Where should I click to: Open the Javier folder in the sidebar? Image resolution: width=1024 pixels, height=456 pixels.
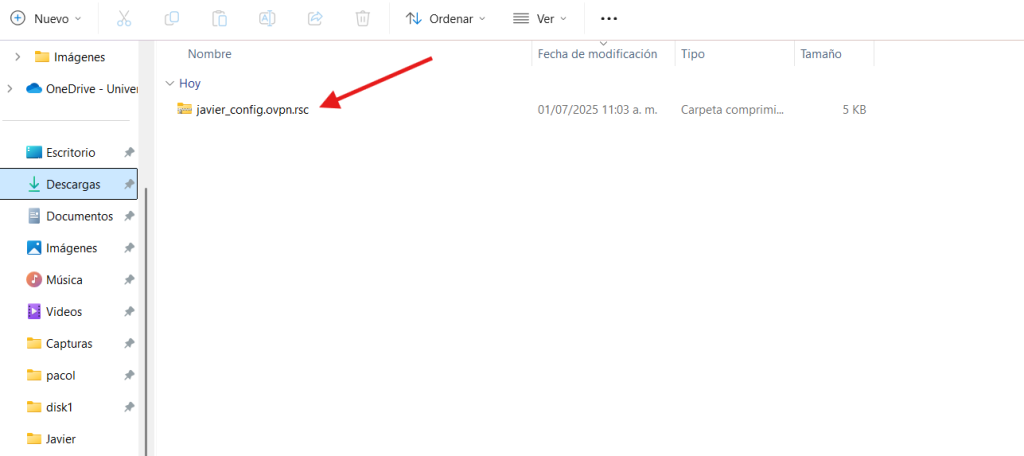(52, 439)
